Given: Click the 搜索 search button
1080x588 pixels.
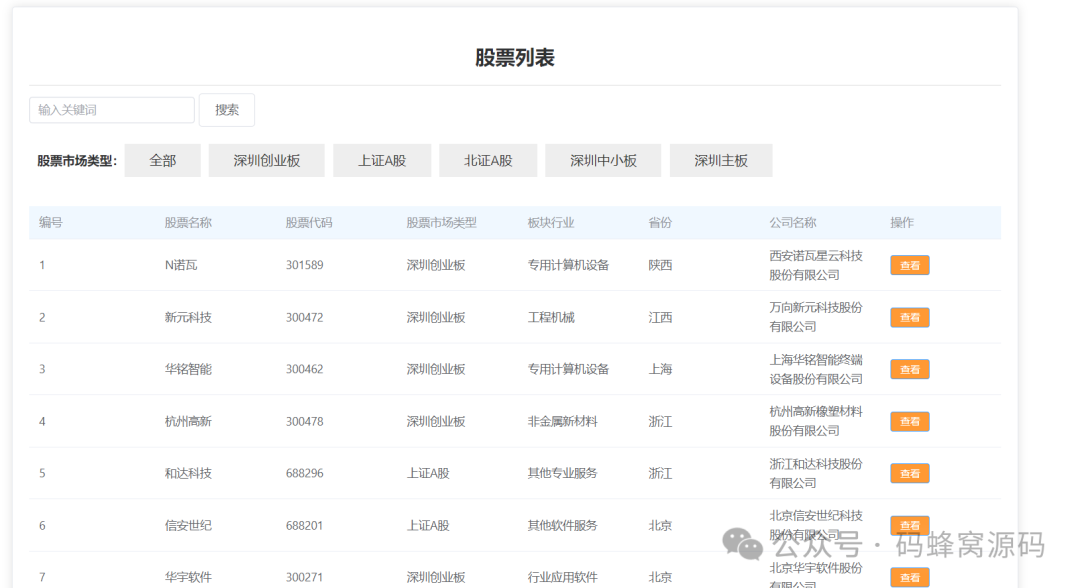Looking at the screenshot, I should point(226,110).
